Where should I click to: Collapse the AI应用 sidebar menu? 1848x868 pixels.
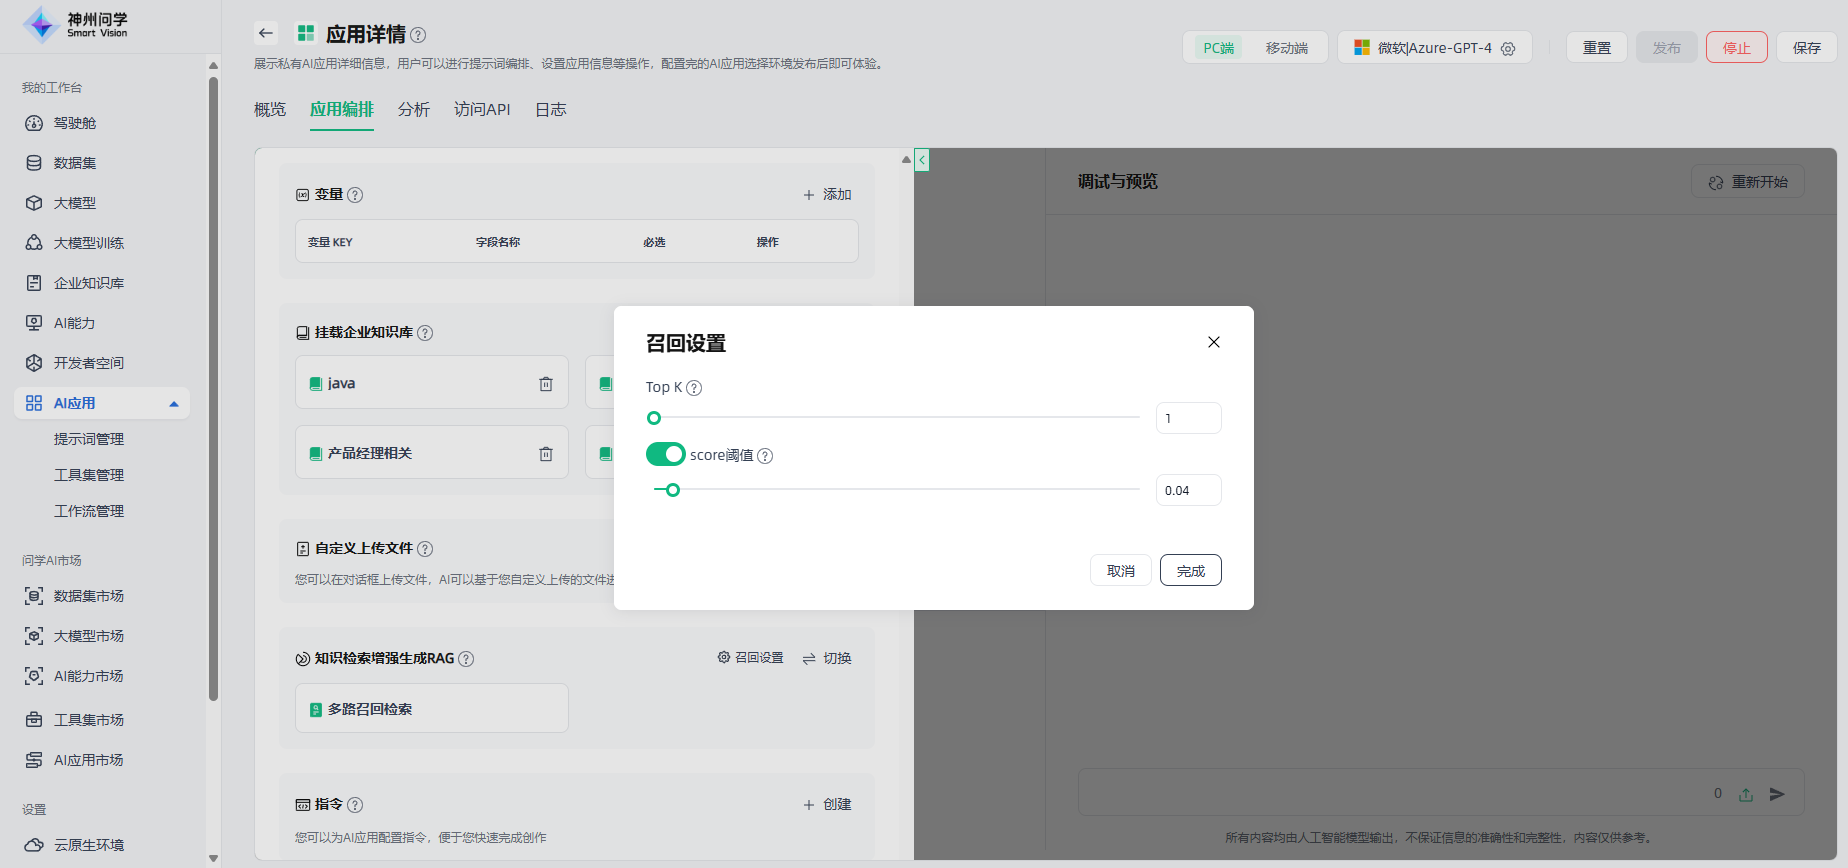(x=174, y=404)
